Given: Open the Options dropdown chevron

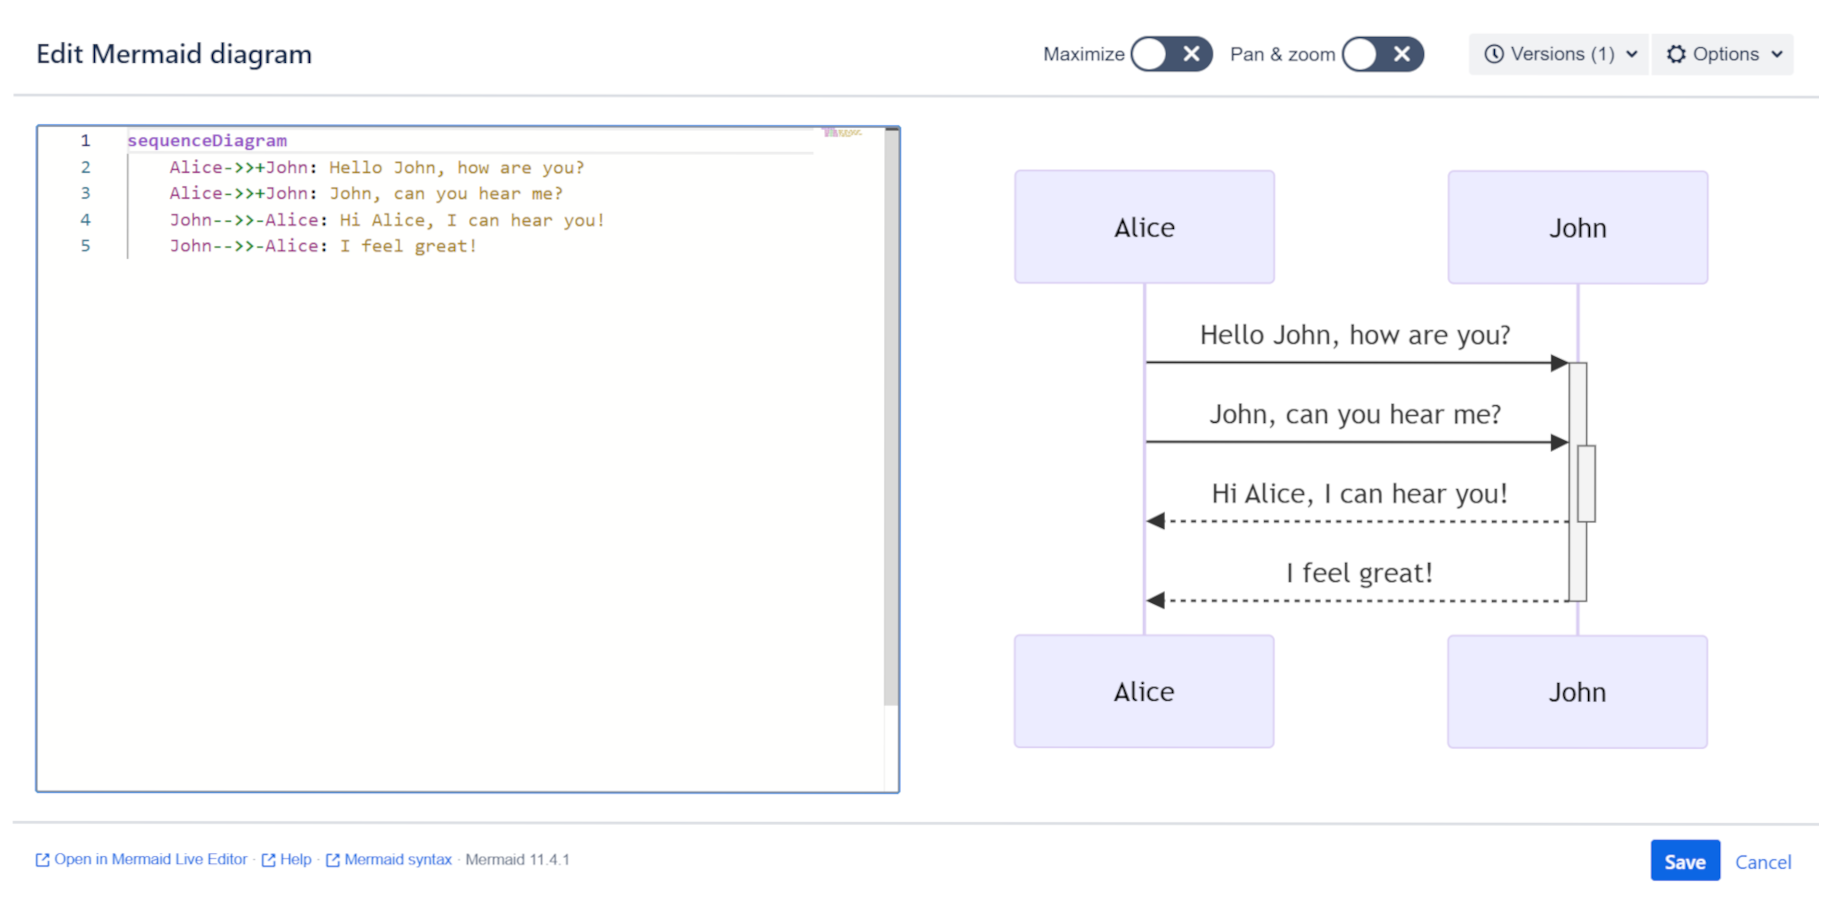Looking at the screenshot, I should [x=1777, y=54].
